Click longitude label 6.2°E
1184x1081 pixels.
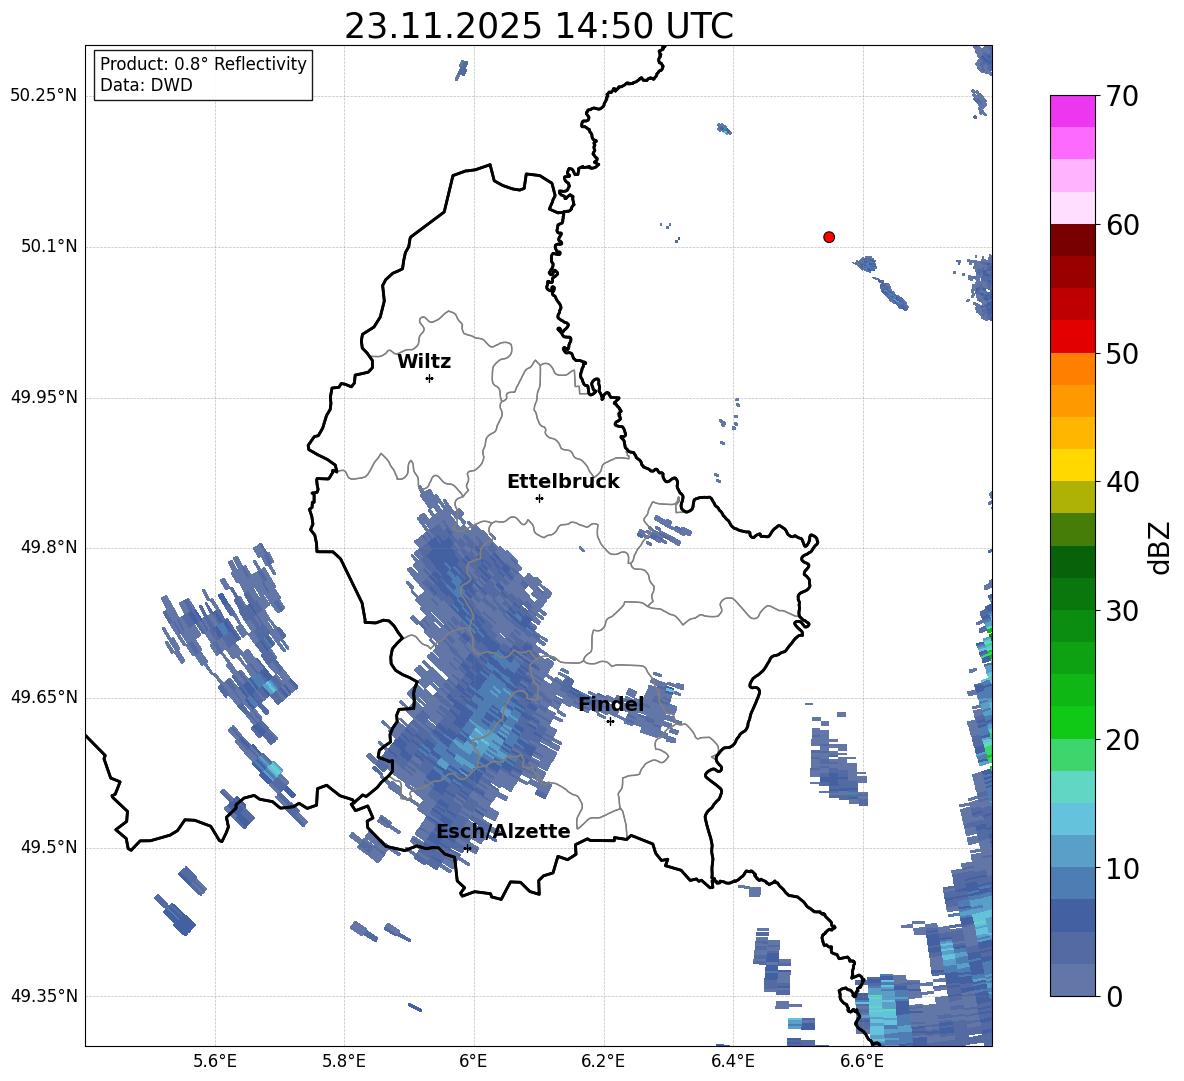(603, 1061)
